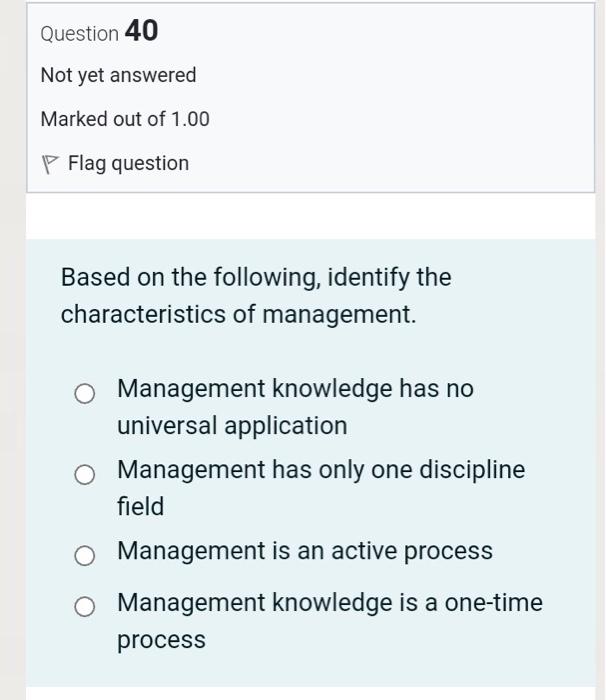The height and width of the screenshot is (700, 606).
Task: Click the Flag question link text
Action: (x=128, y=163)
